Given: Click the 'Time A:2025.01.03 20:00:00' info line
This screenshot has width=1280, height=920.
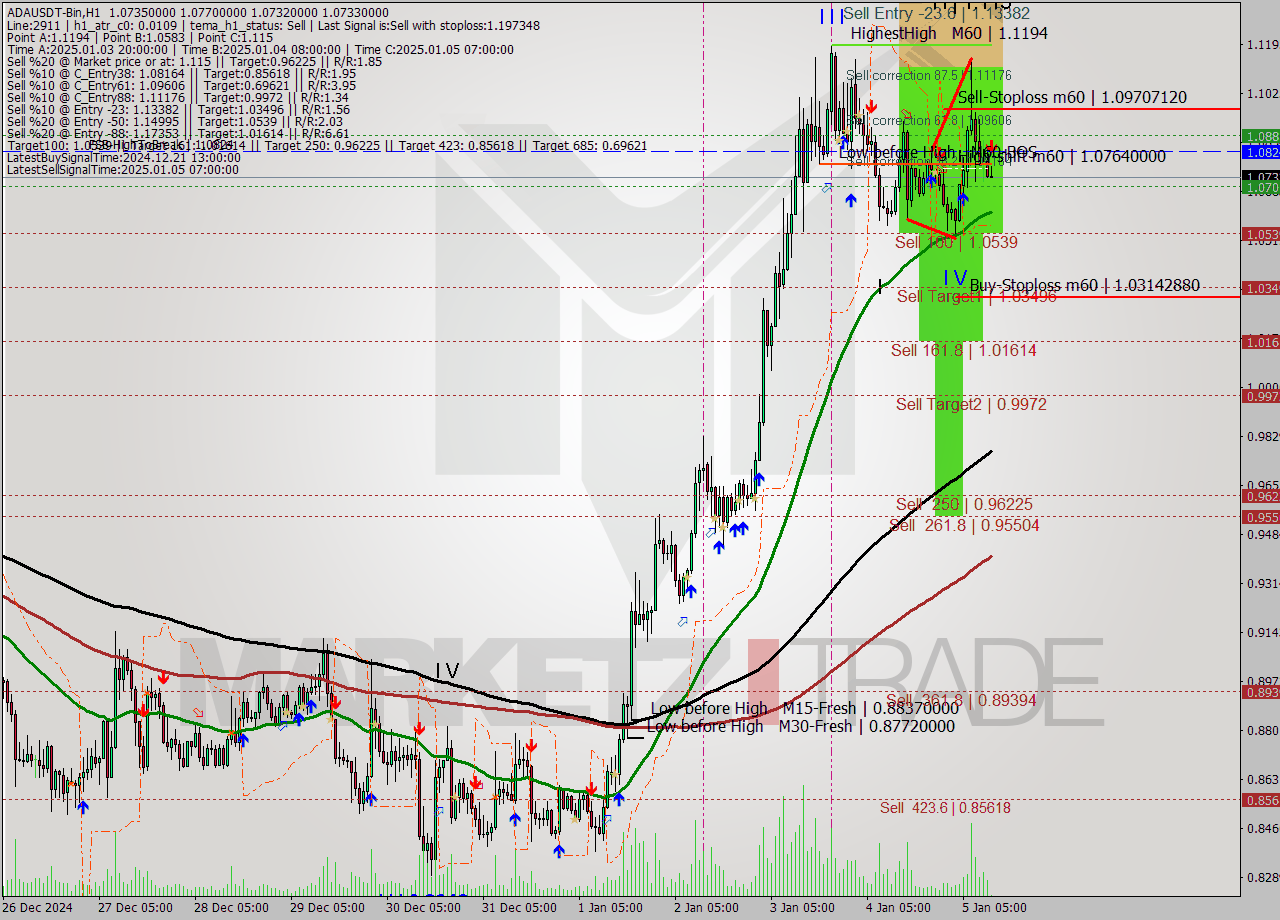Looking at the screenshot, I should pos(260,50).
